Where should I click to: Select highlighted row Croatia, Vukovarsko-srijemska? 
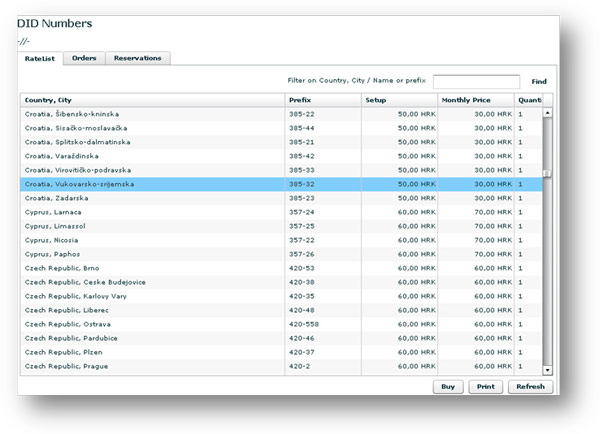click(x=281, y=184)
